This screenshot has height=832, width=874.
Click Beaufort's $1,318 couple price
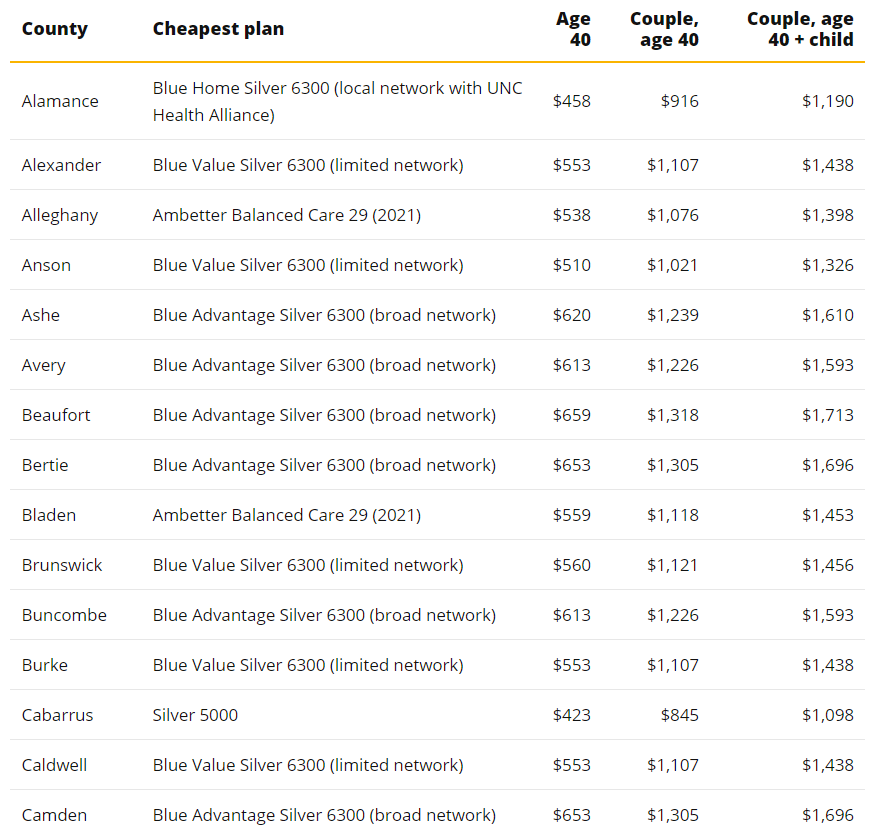coord(673,415)
